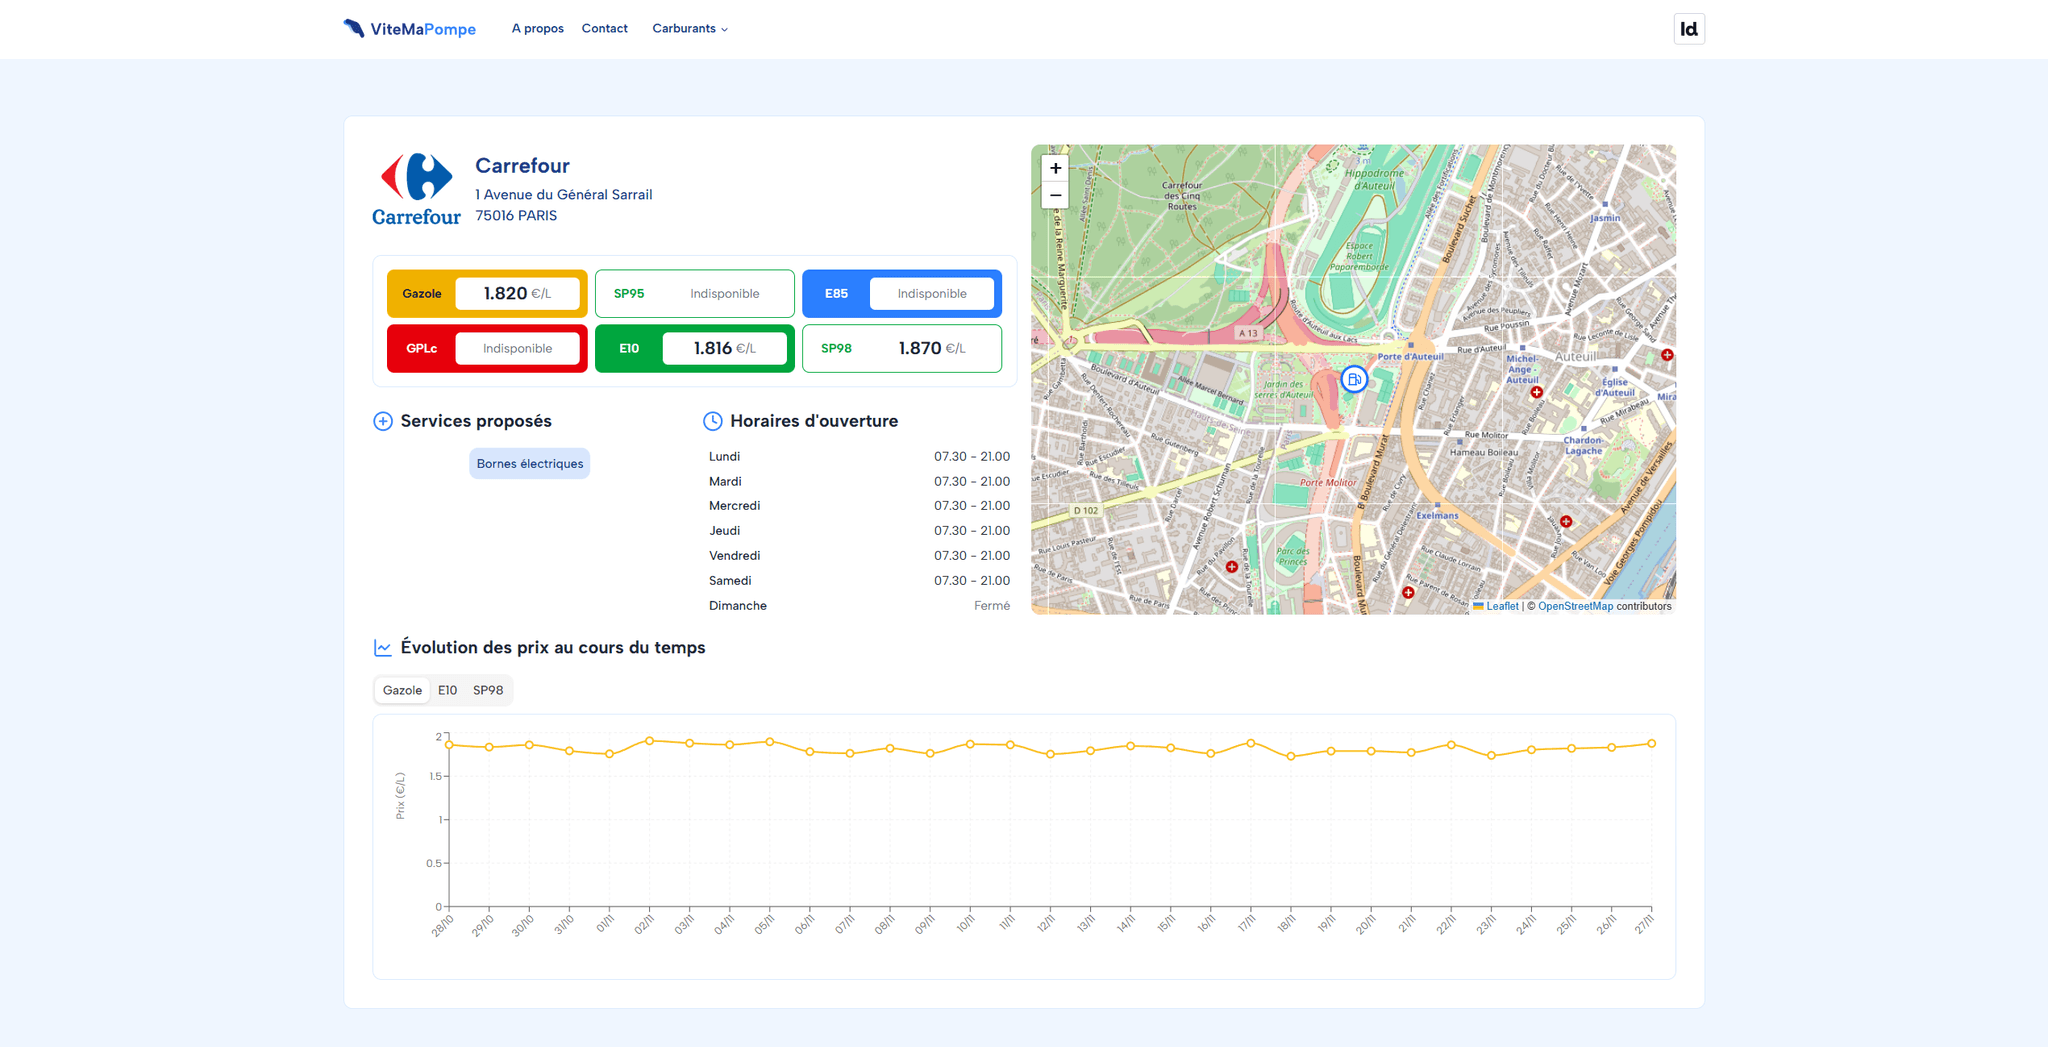Viewport: 2048px width, 1047px height.
Task: Click the Bornes électriques service tag
Action: click(x=529, y=463)
